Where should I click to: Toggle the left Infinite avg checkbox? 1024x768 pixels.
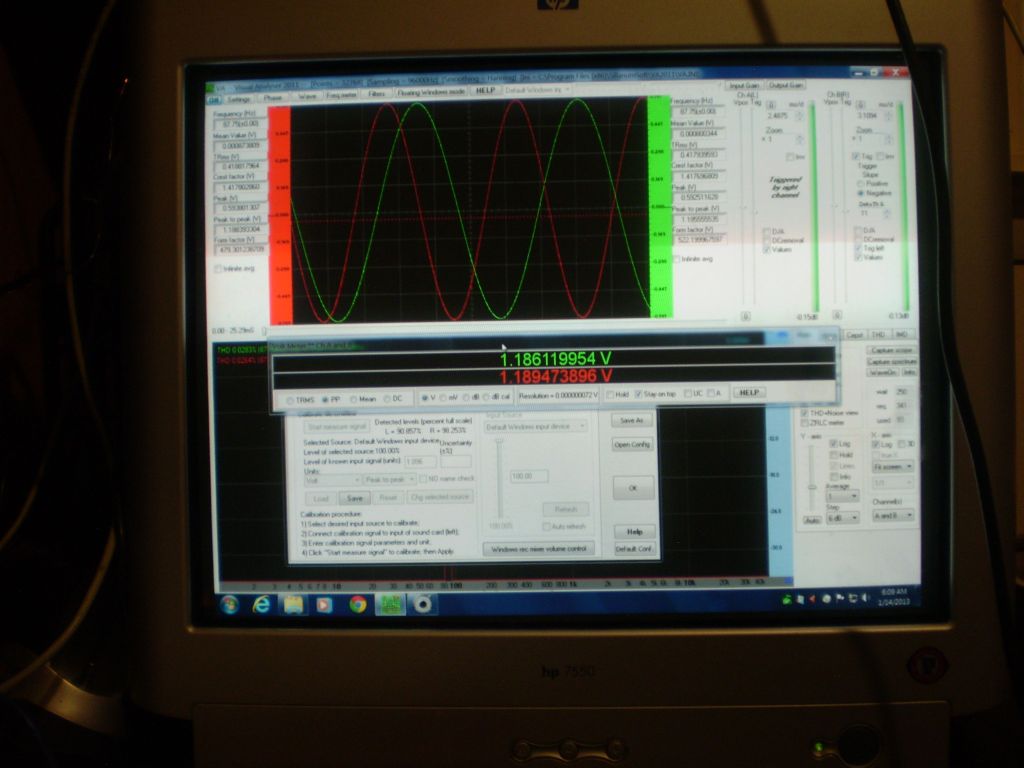[218, 268]
